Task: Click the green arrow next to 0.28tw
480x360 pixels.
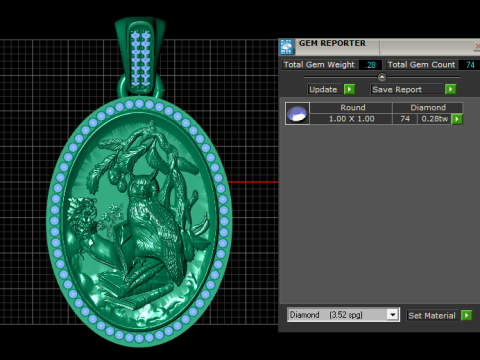Action: [x=457, y=119]
